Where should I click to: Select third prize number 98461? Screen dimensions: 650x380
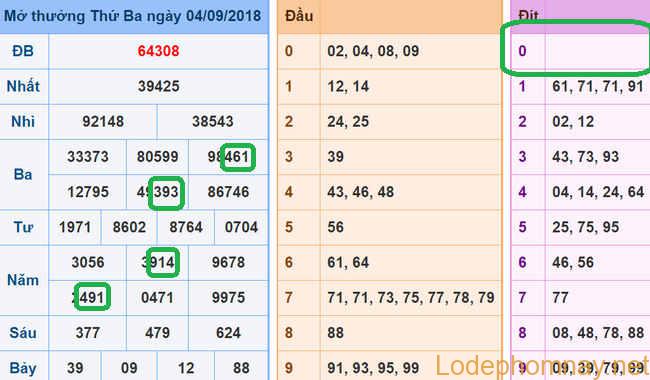[x=228, y=157]
